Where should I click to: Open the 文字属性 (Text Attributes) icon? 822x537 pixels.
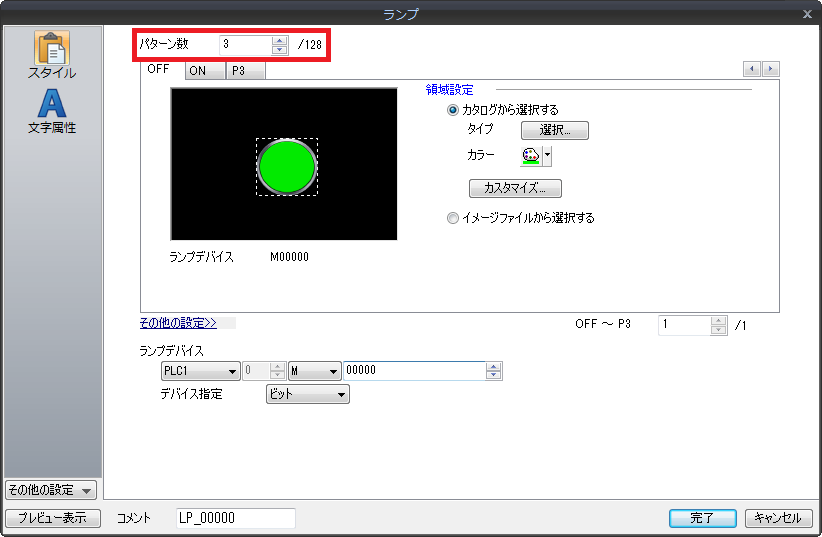click(52, 110)
